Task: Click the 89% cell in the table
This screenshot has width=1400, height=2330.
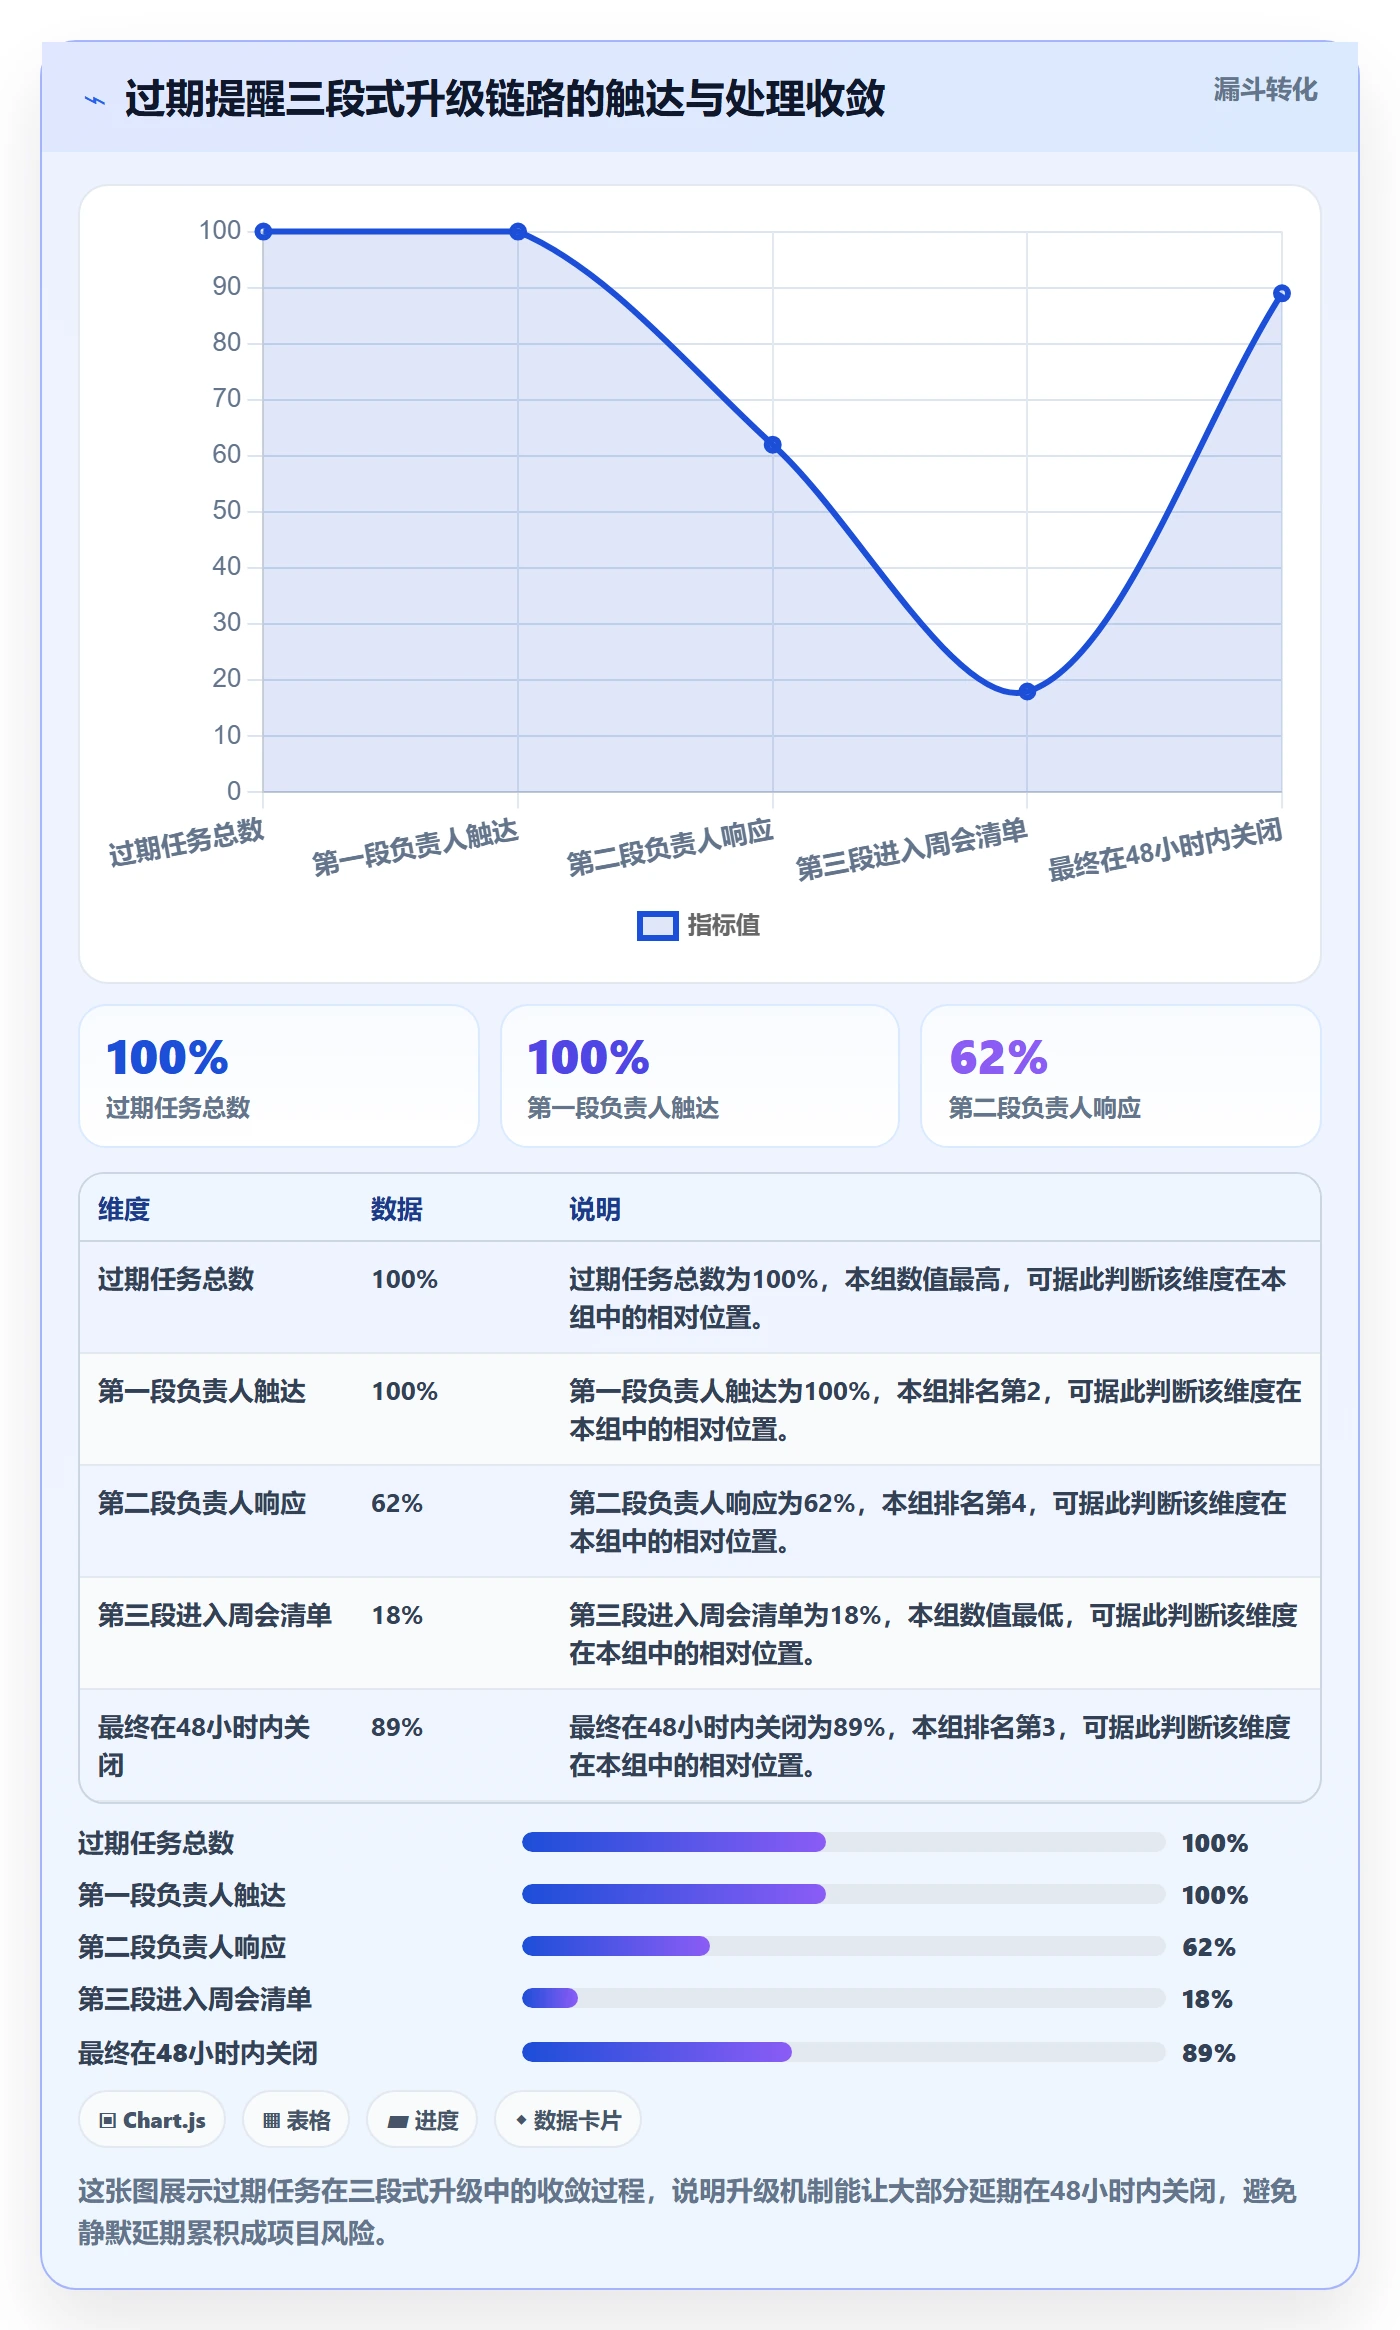Action: pos(397,1727)
